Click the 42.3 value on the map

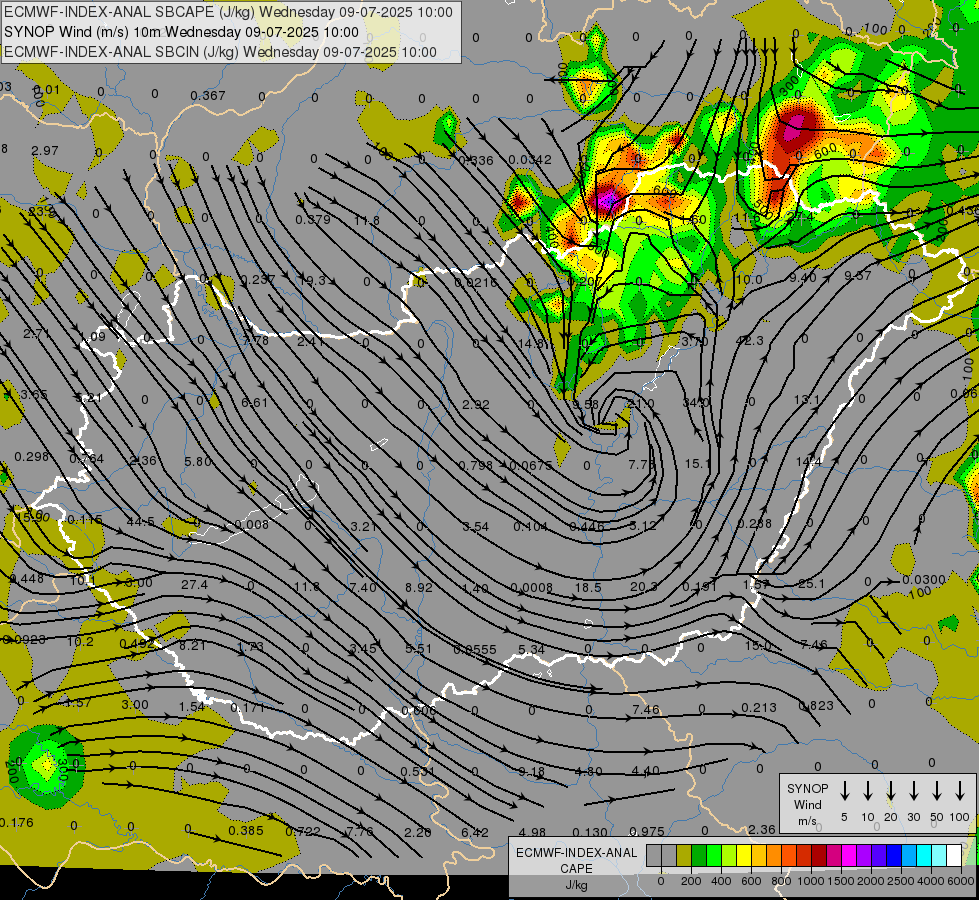750,340
